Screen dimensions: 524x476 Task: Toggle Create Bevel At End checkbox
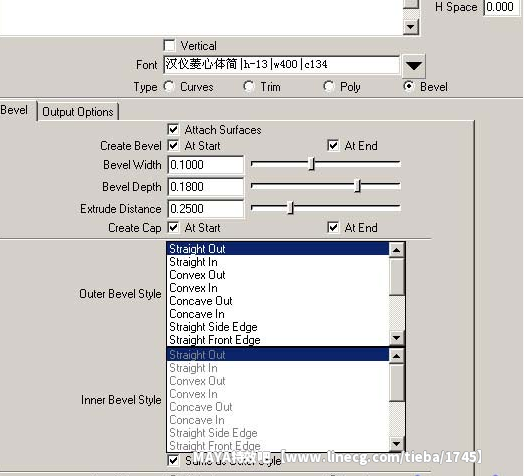tap(333, 146)
